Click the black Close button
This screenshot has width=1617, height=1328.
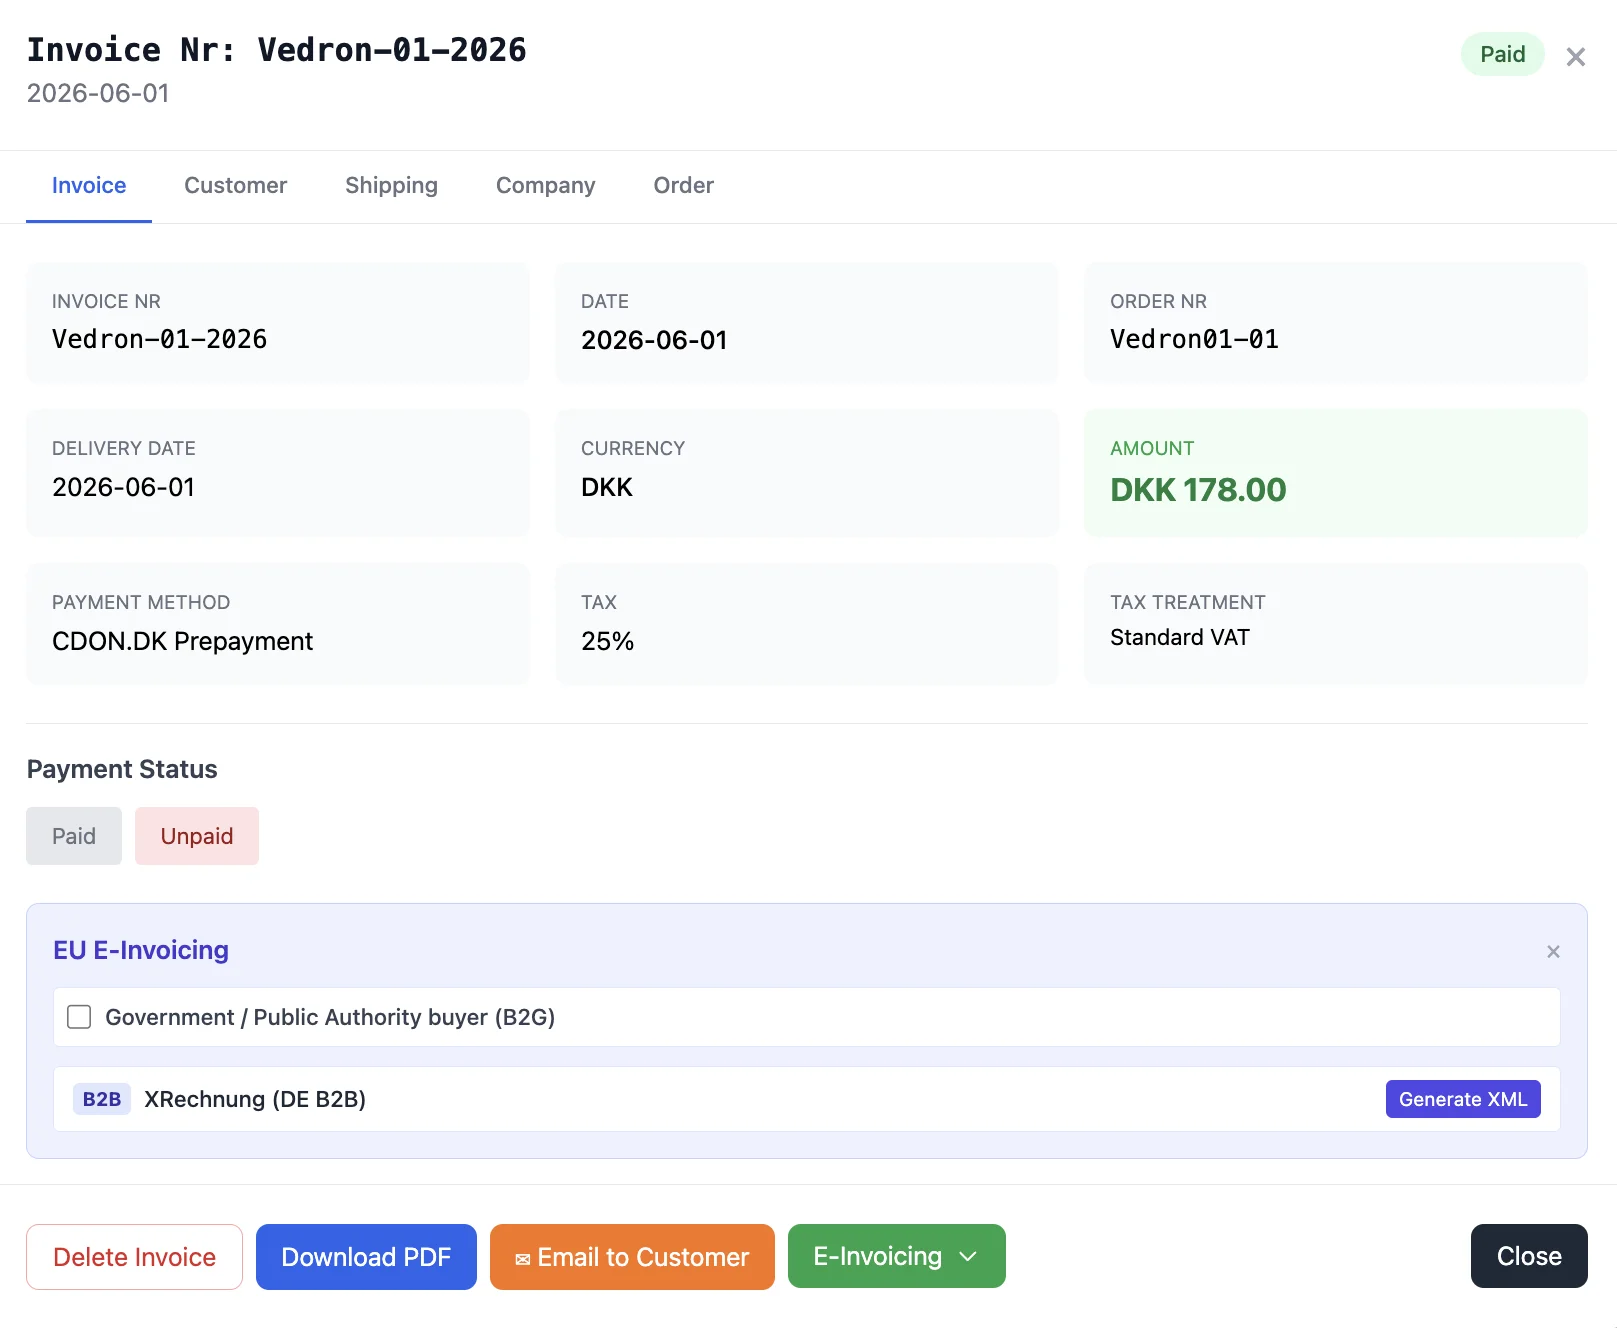click(x=1528, y=1256)
